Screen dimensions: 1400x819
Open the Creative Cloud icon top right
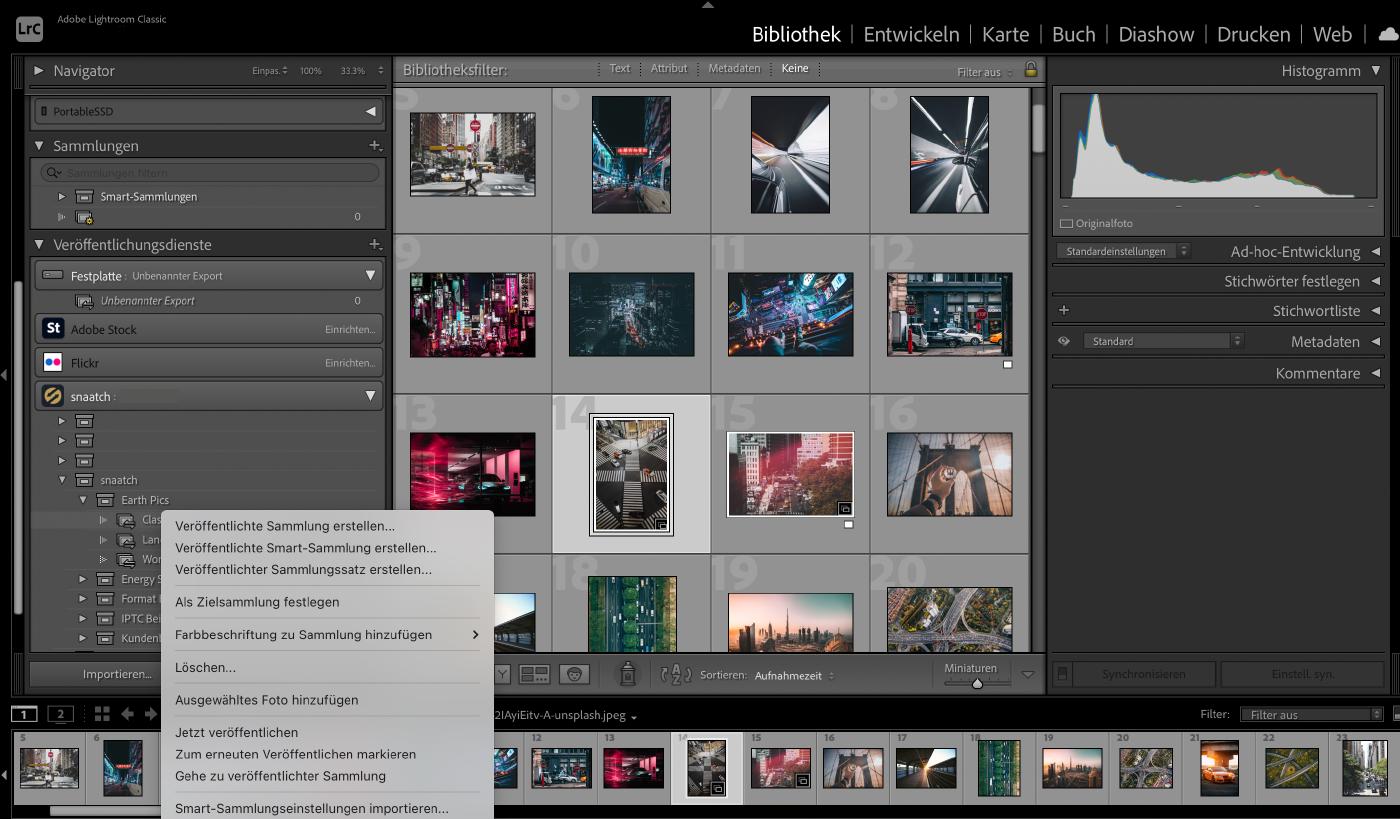pyautogui.click(x=1384, y=34)
